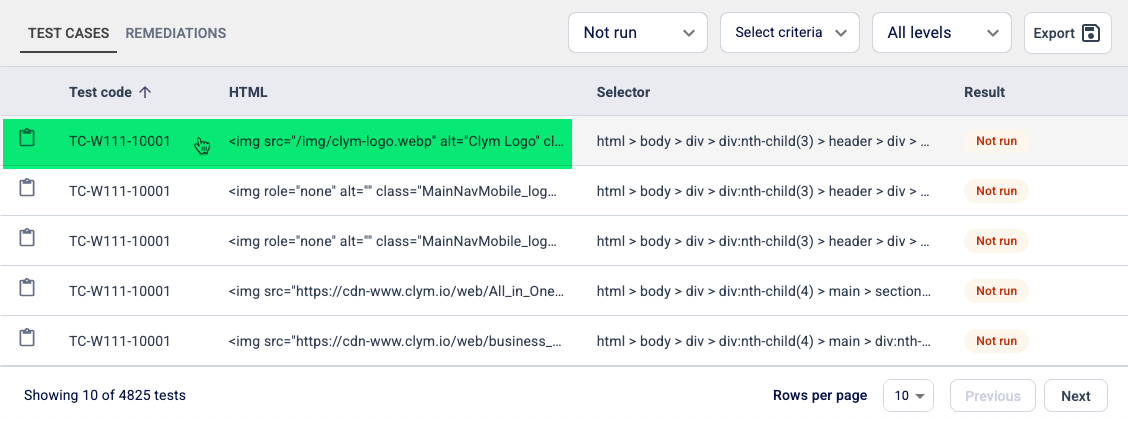The height and width of the screenshot is (421, 1128).
Task: Click the Showing 10 of 4825 tests text
Action: click(x=105, y=395)
